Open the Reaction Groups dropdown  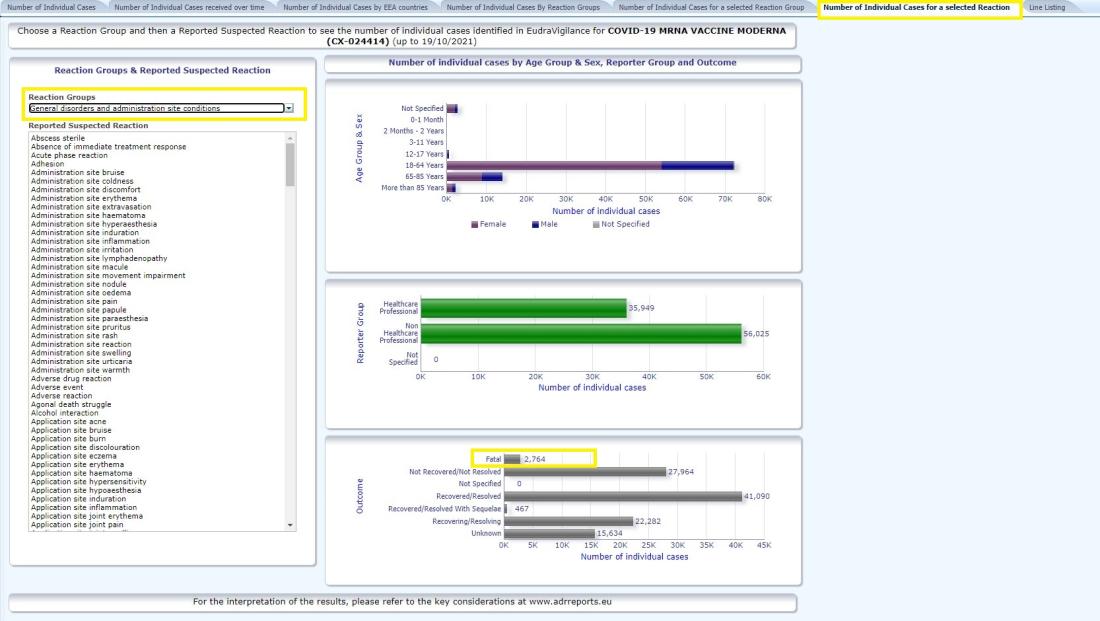coord(289,108)
